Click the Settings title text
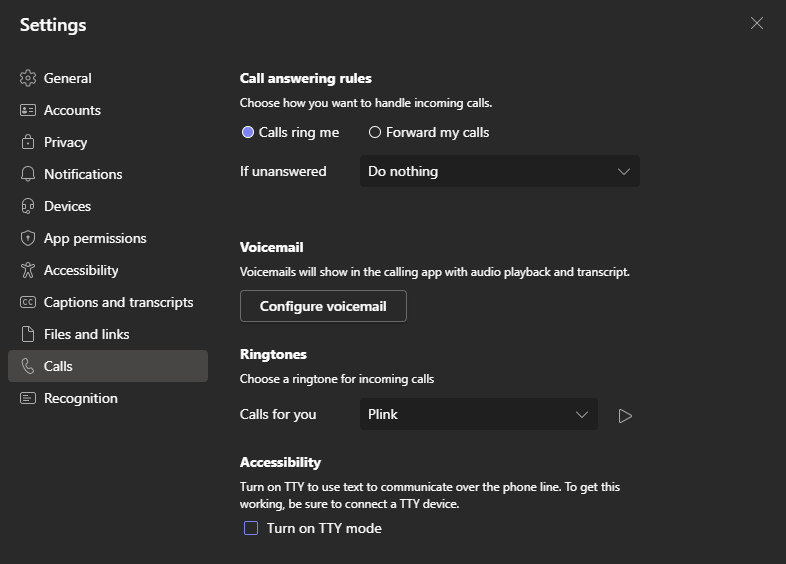 [53, 25]
